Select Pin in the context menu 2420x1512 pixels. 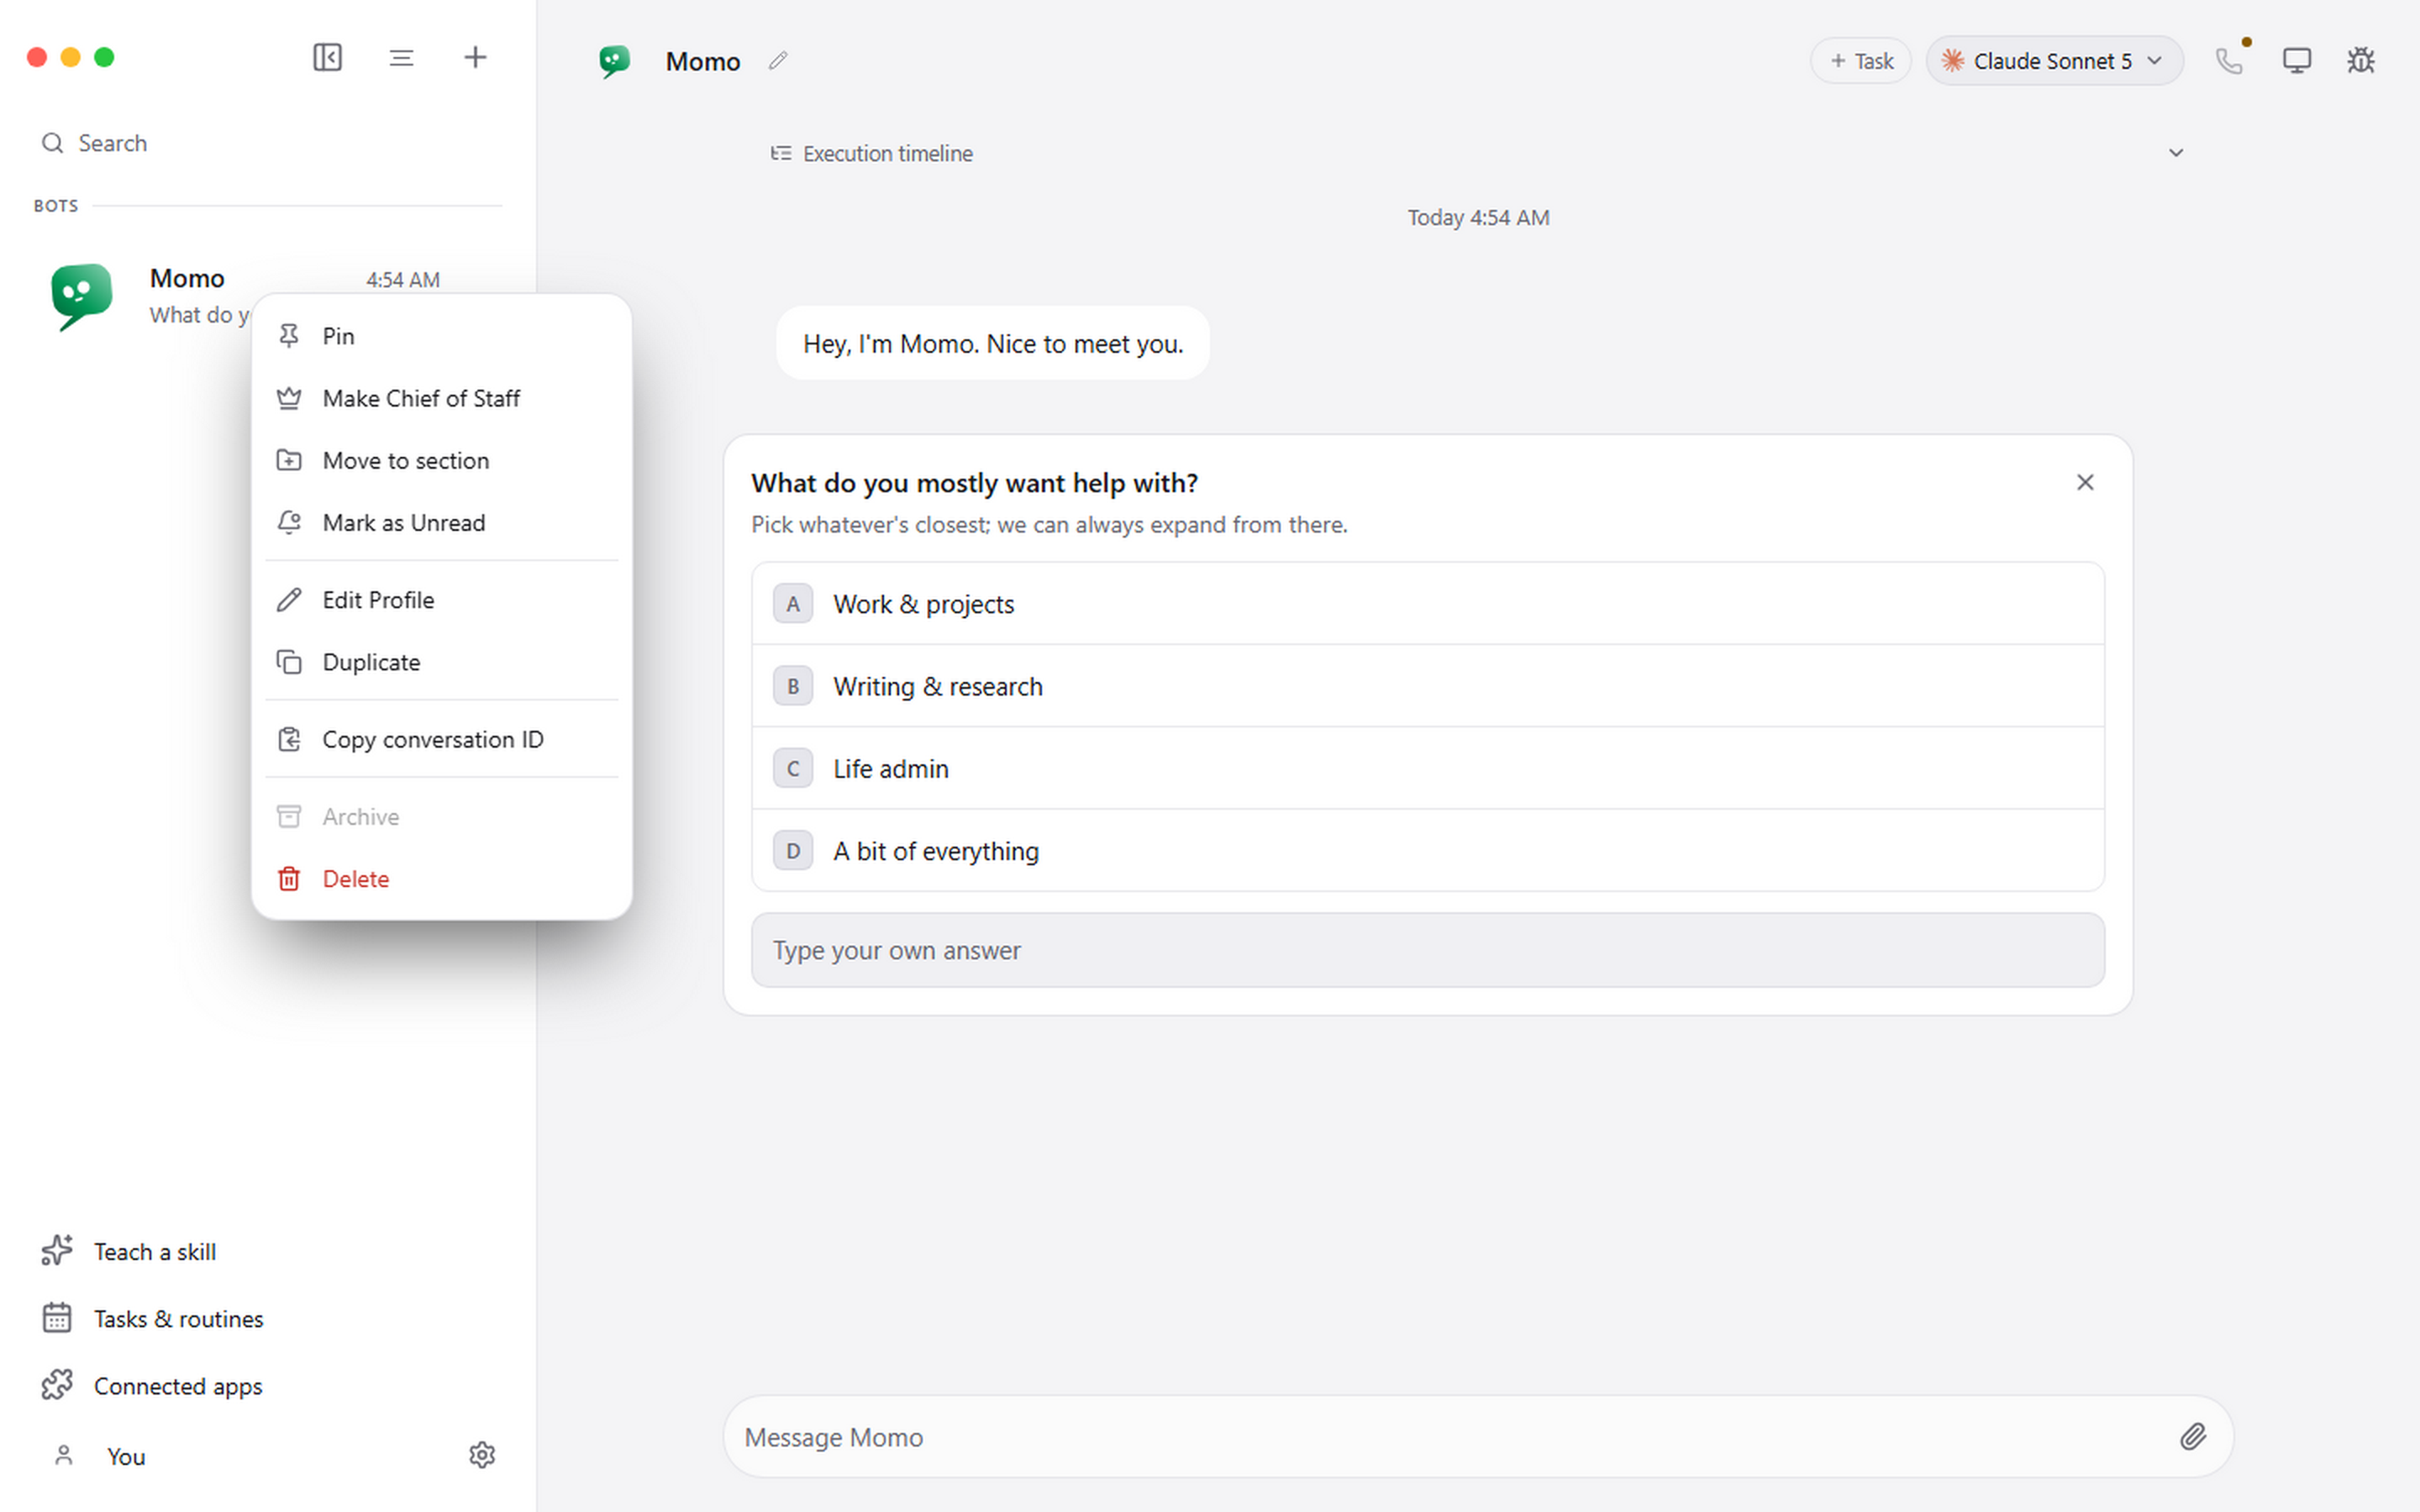(442, 336)
